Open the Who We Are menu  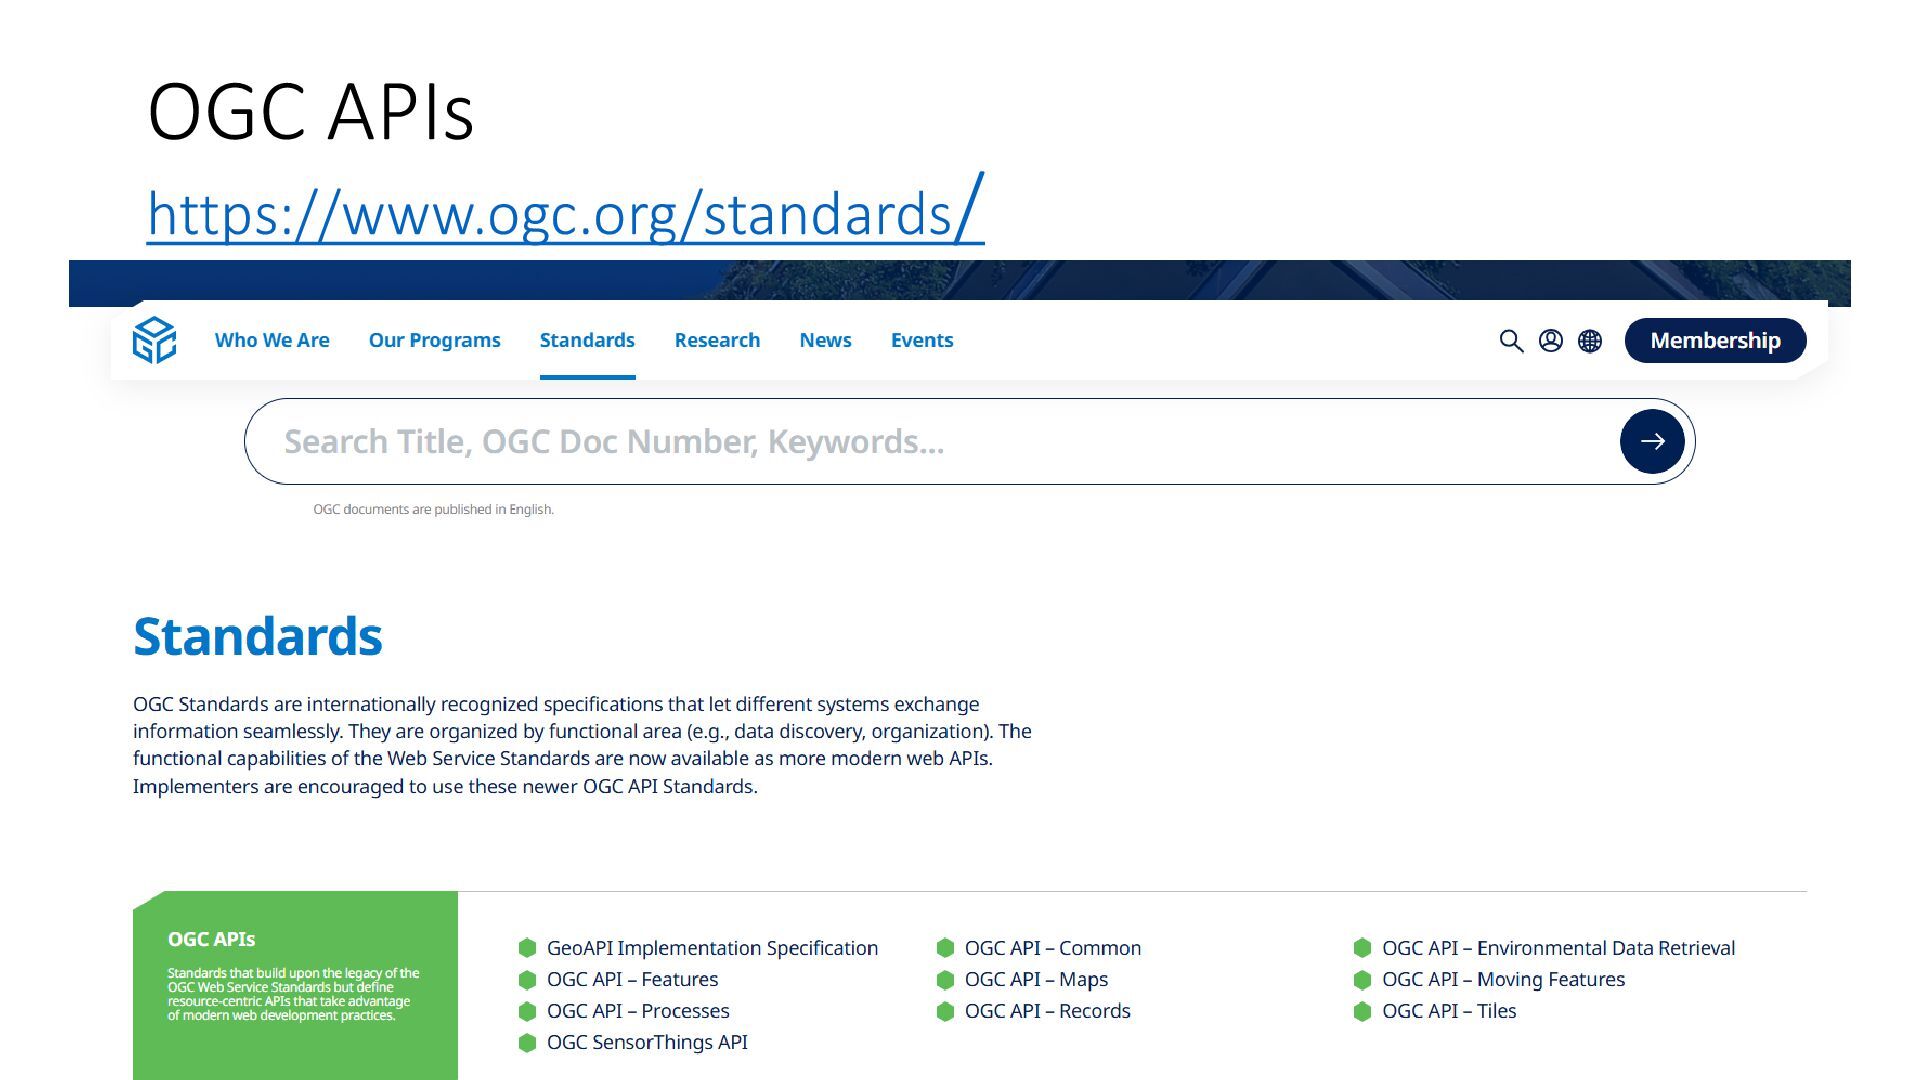(272, 340)
